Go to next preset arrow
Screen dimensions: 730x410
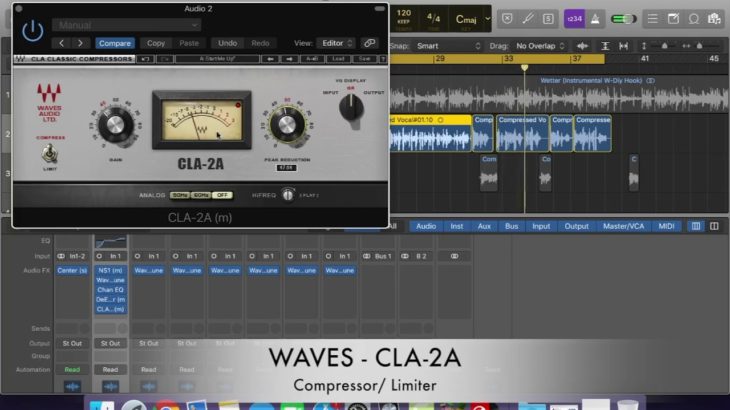pyautogui.click(x=80, y=43)
